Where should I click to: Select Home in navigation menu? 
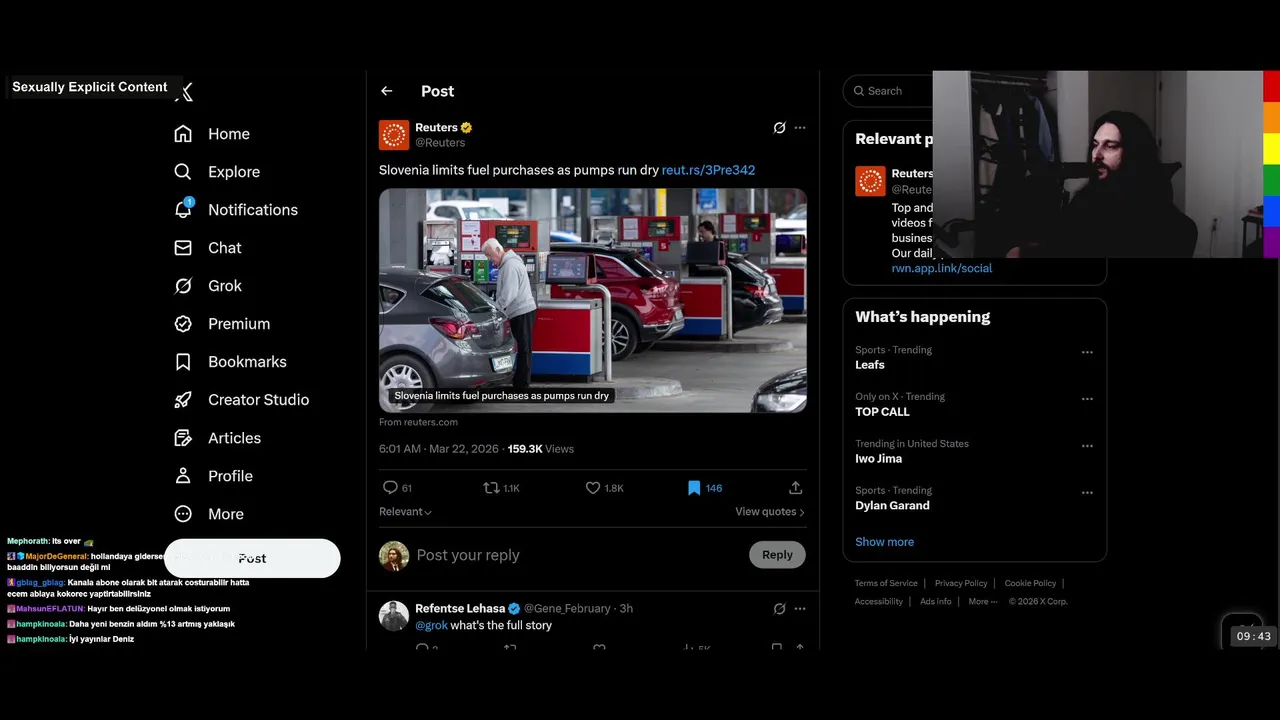click(x=229, y=134)
